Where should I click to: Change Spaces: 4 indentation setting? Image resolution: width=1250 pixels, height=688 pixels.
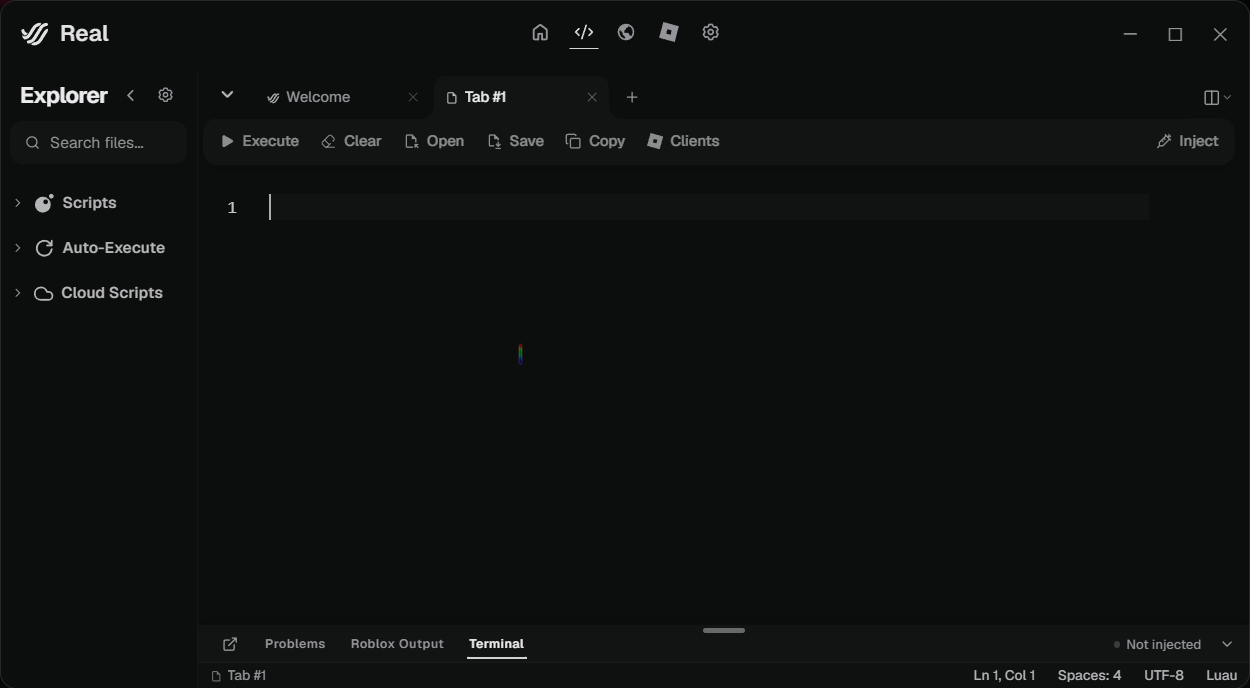tap(1089, 676)
